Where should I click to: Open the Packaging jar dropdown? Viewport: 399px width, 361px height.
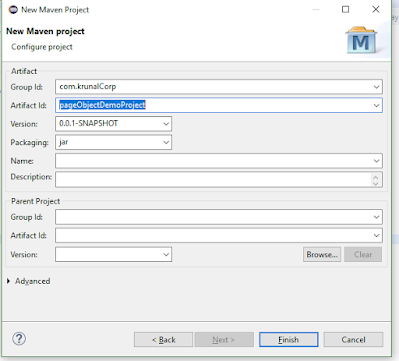coord(166,142)
